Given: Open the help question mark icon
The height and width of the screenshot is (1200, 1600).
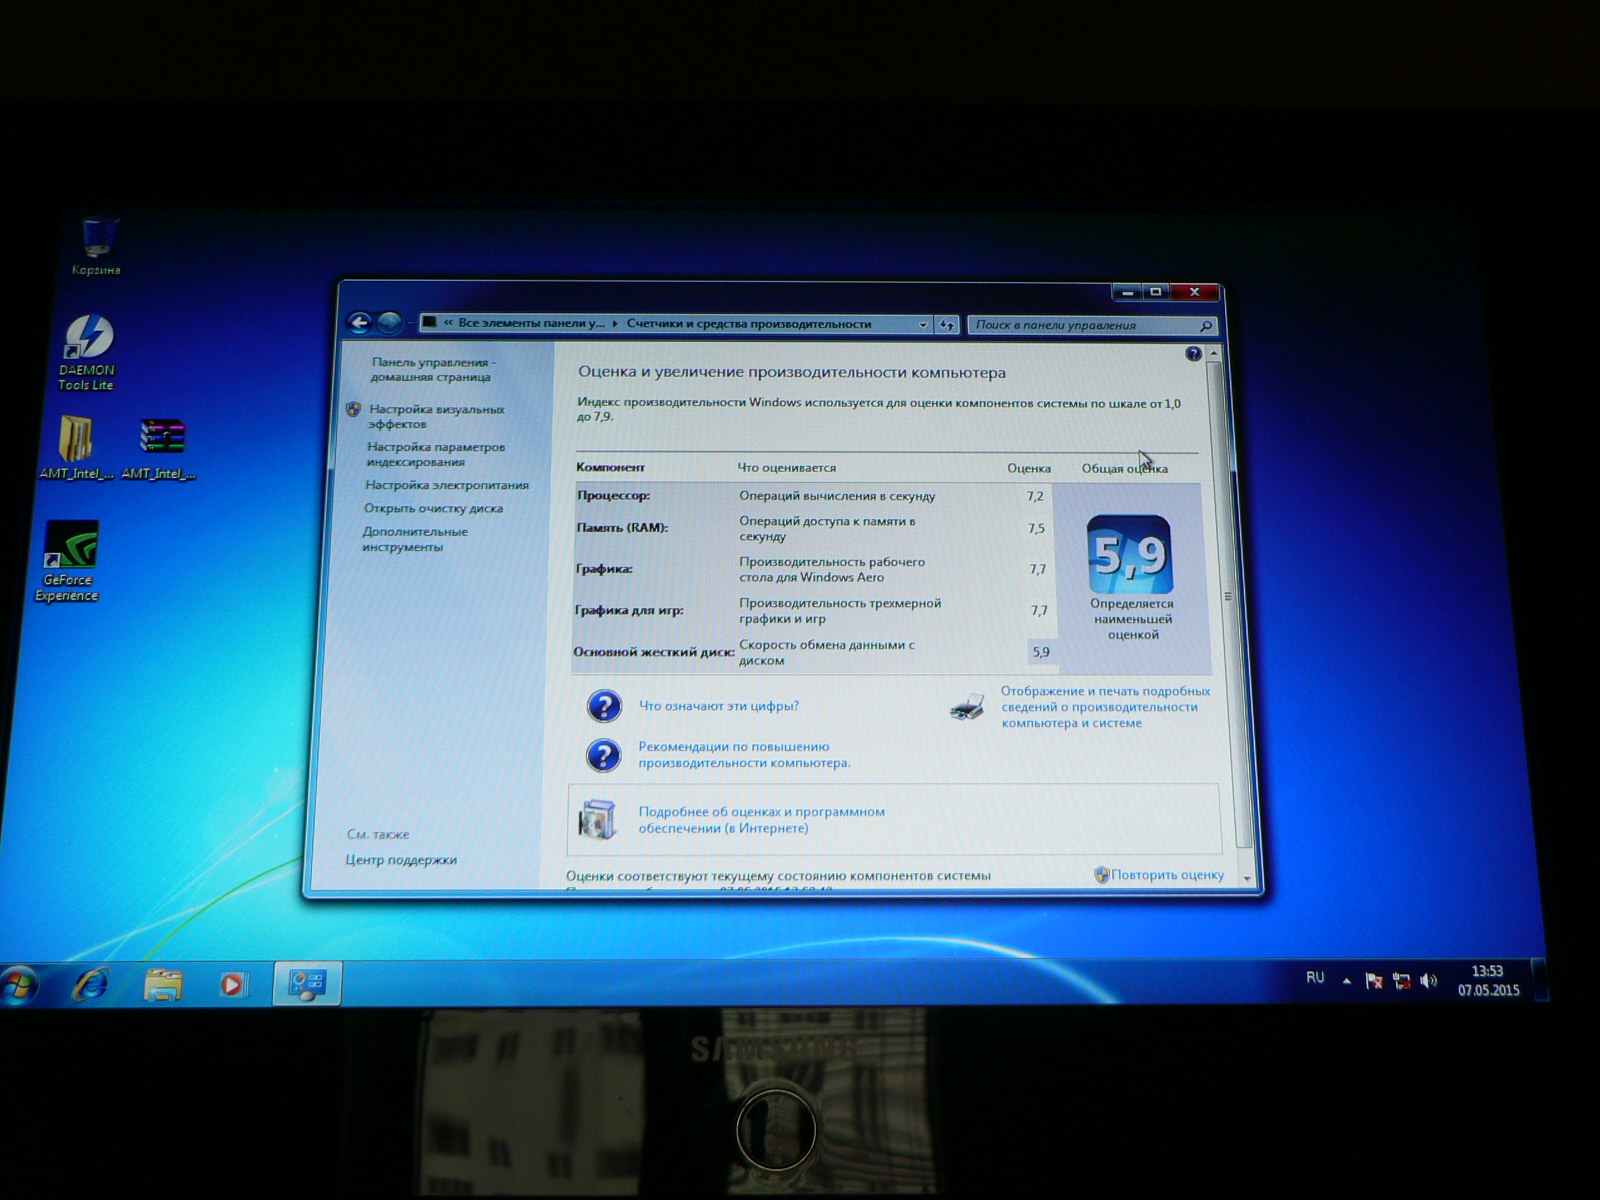Looking at the screenshot, I should pyautogui.click(x=1193, y=354).
